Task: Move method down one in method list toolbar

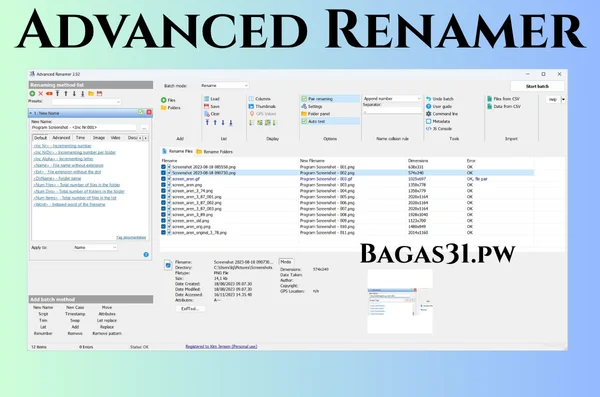Action: (74, 93)
